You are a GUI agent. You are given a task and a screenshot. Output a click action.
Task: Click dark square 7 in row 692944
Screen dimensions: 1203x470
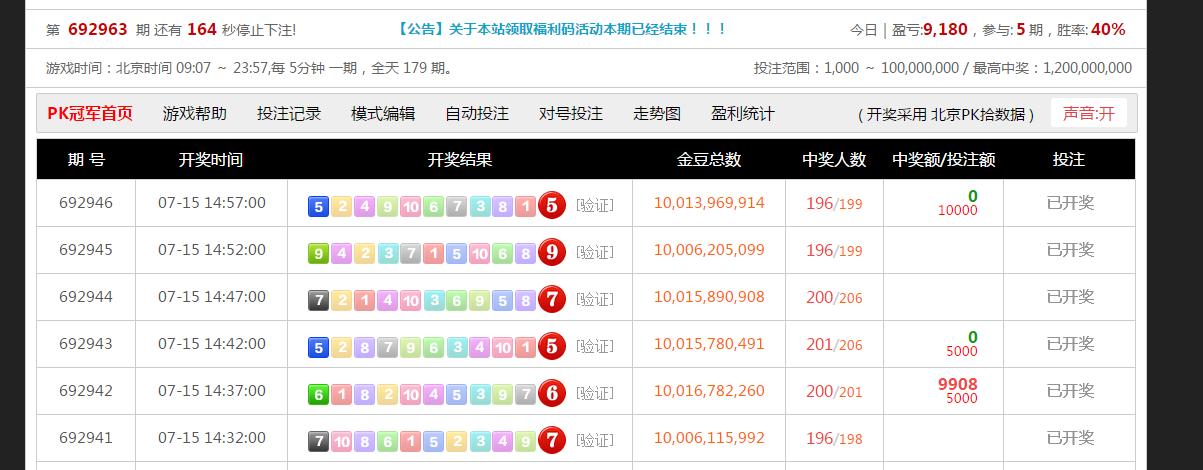point(318,299)
